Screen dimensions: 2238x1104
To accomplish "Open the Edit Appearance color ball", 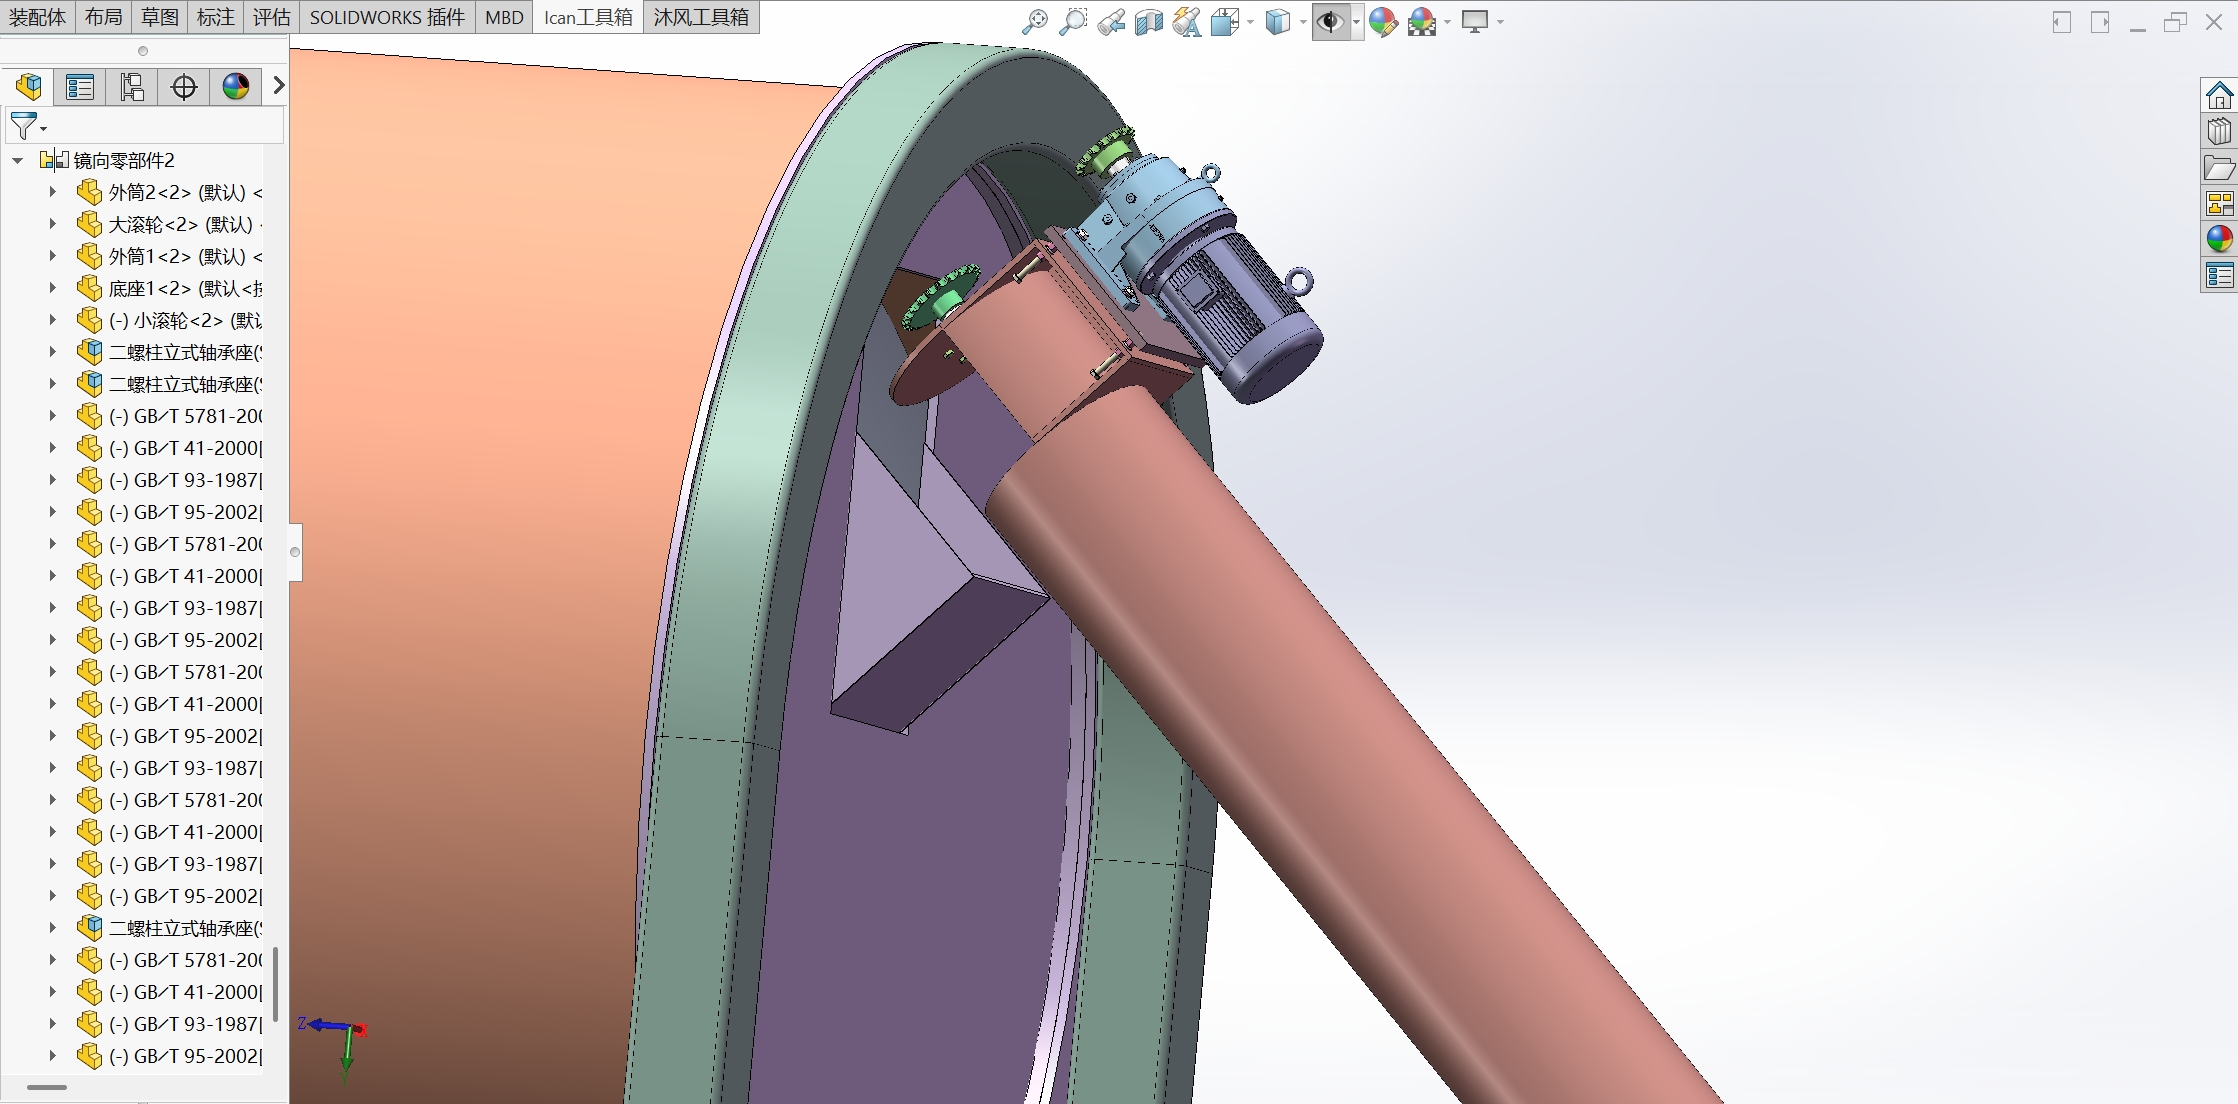I will (1383, 21).
